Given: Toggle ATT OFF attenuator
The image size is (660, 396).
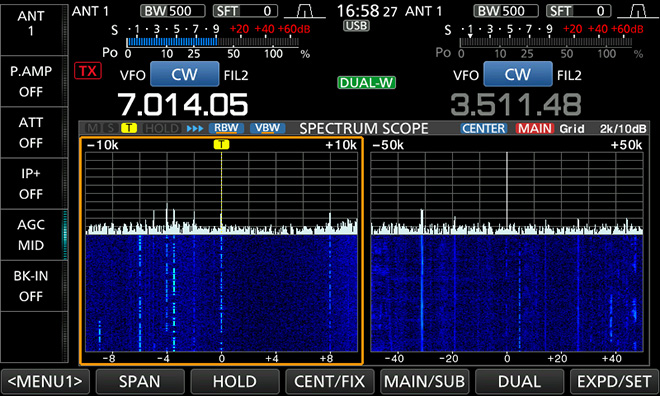Looking at the screenshot, I should coord(31,132).
